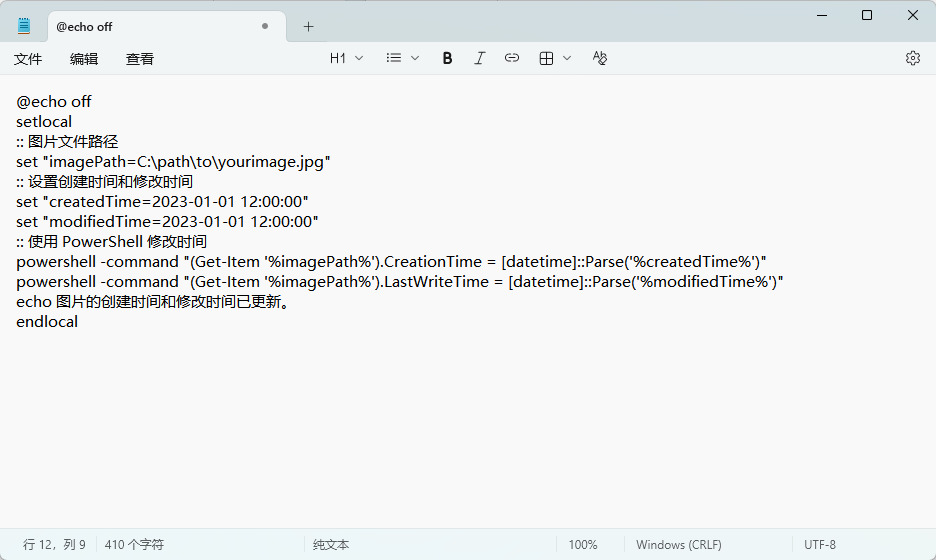Click the 'set "modifiedTime=' line
Viewport: 936px width, 560px height.
(x=167, y=221)
